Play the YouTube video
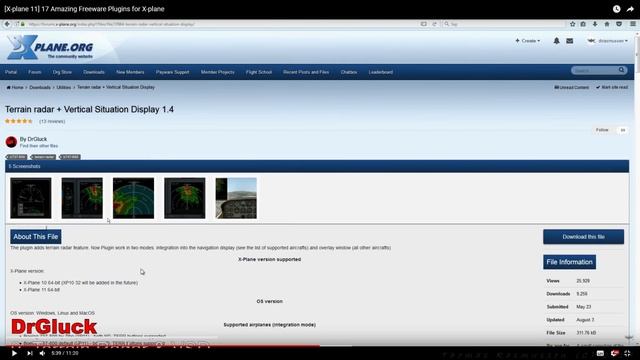 click(x=14, y=353)
